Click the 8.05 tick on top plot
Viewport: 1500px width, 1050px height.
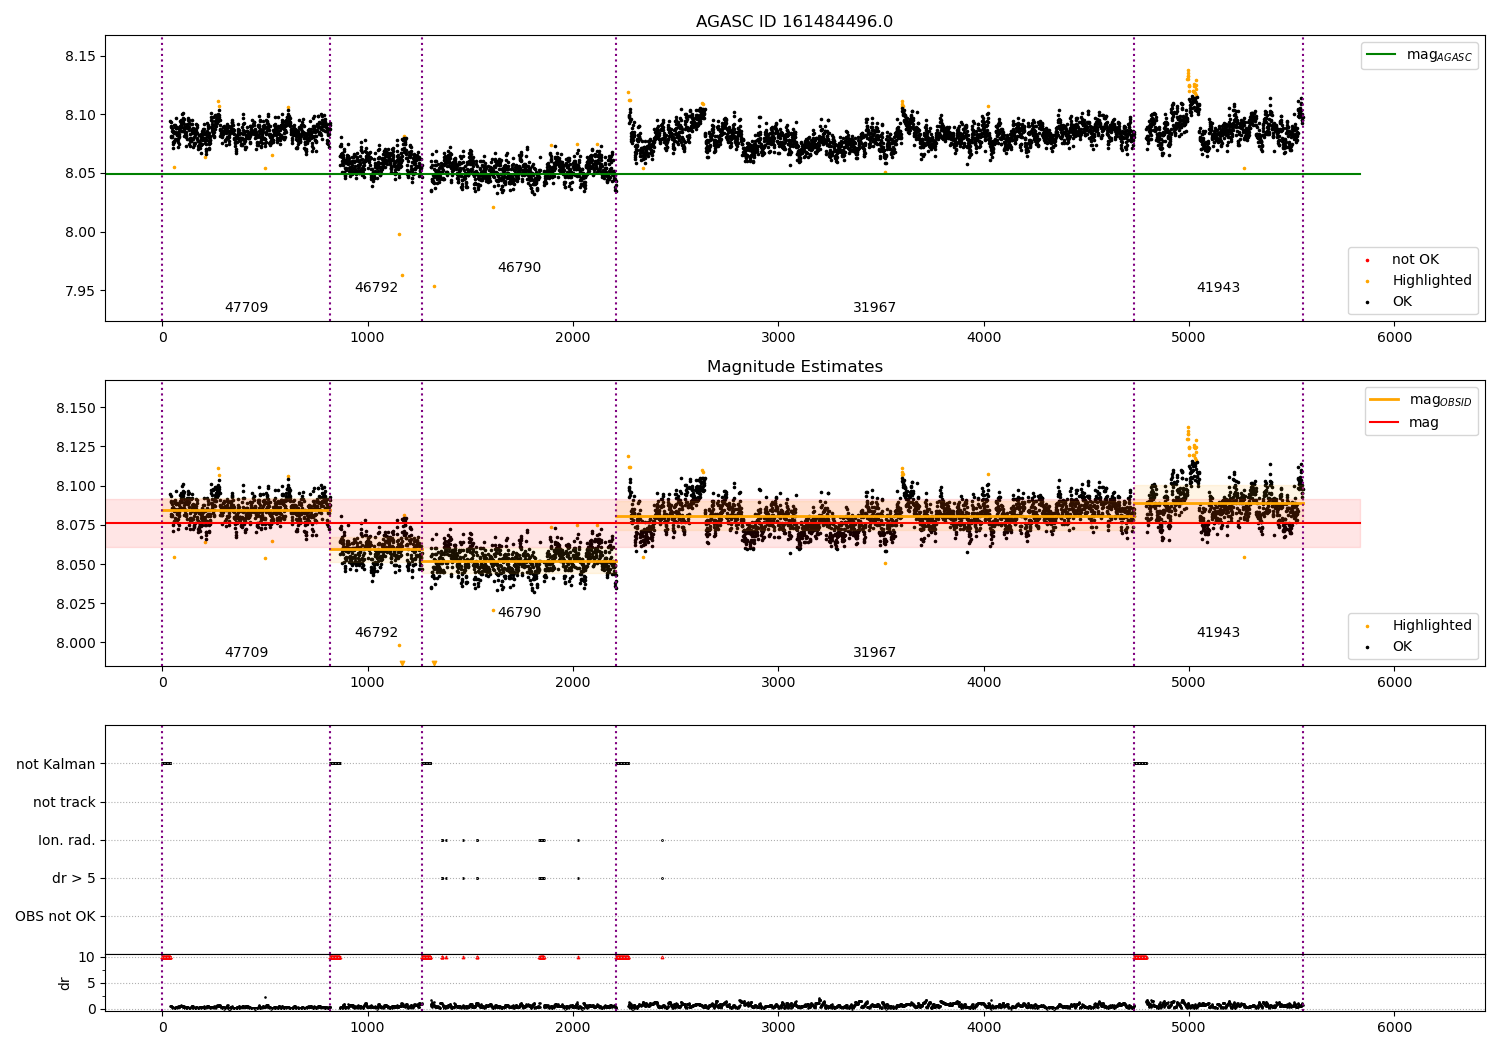(81, 174)
